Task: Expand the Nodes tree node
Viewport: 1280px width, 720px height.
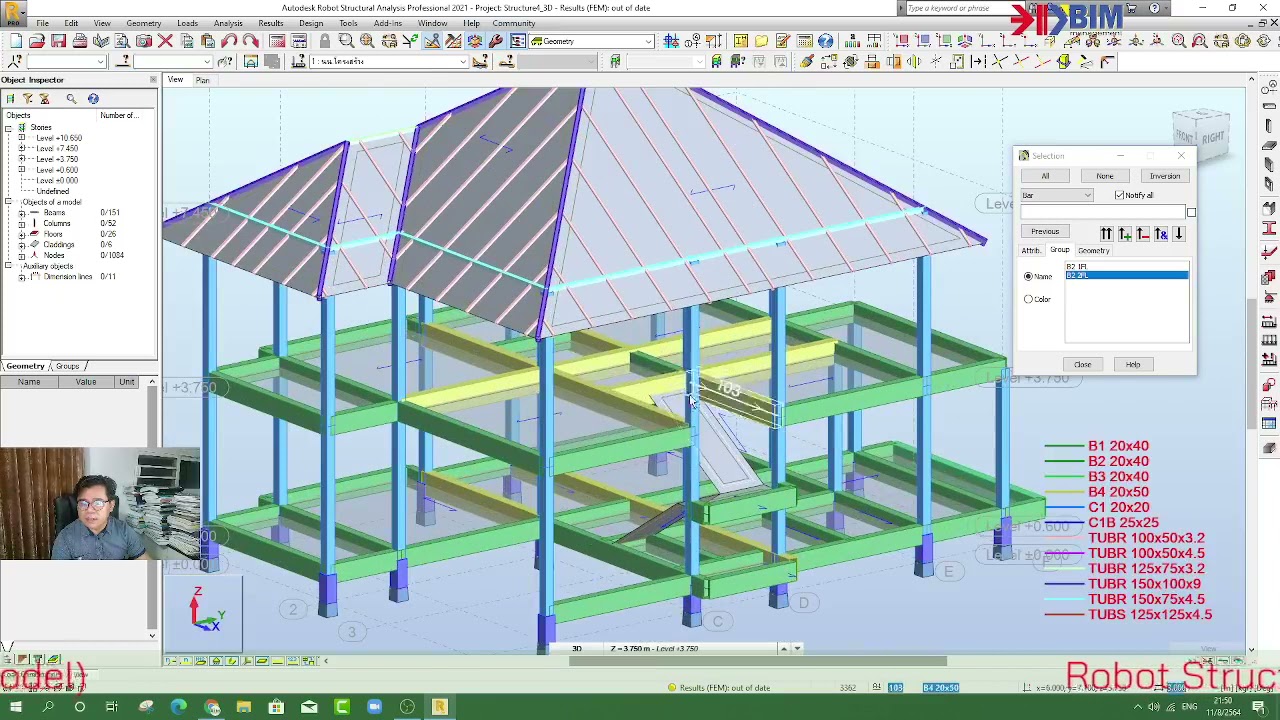Action: click(22, 255)
